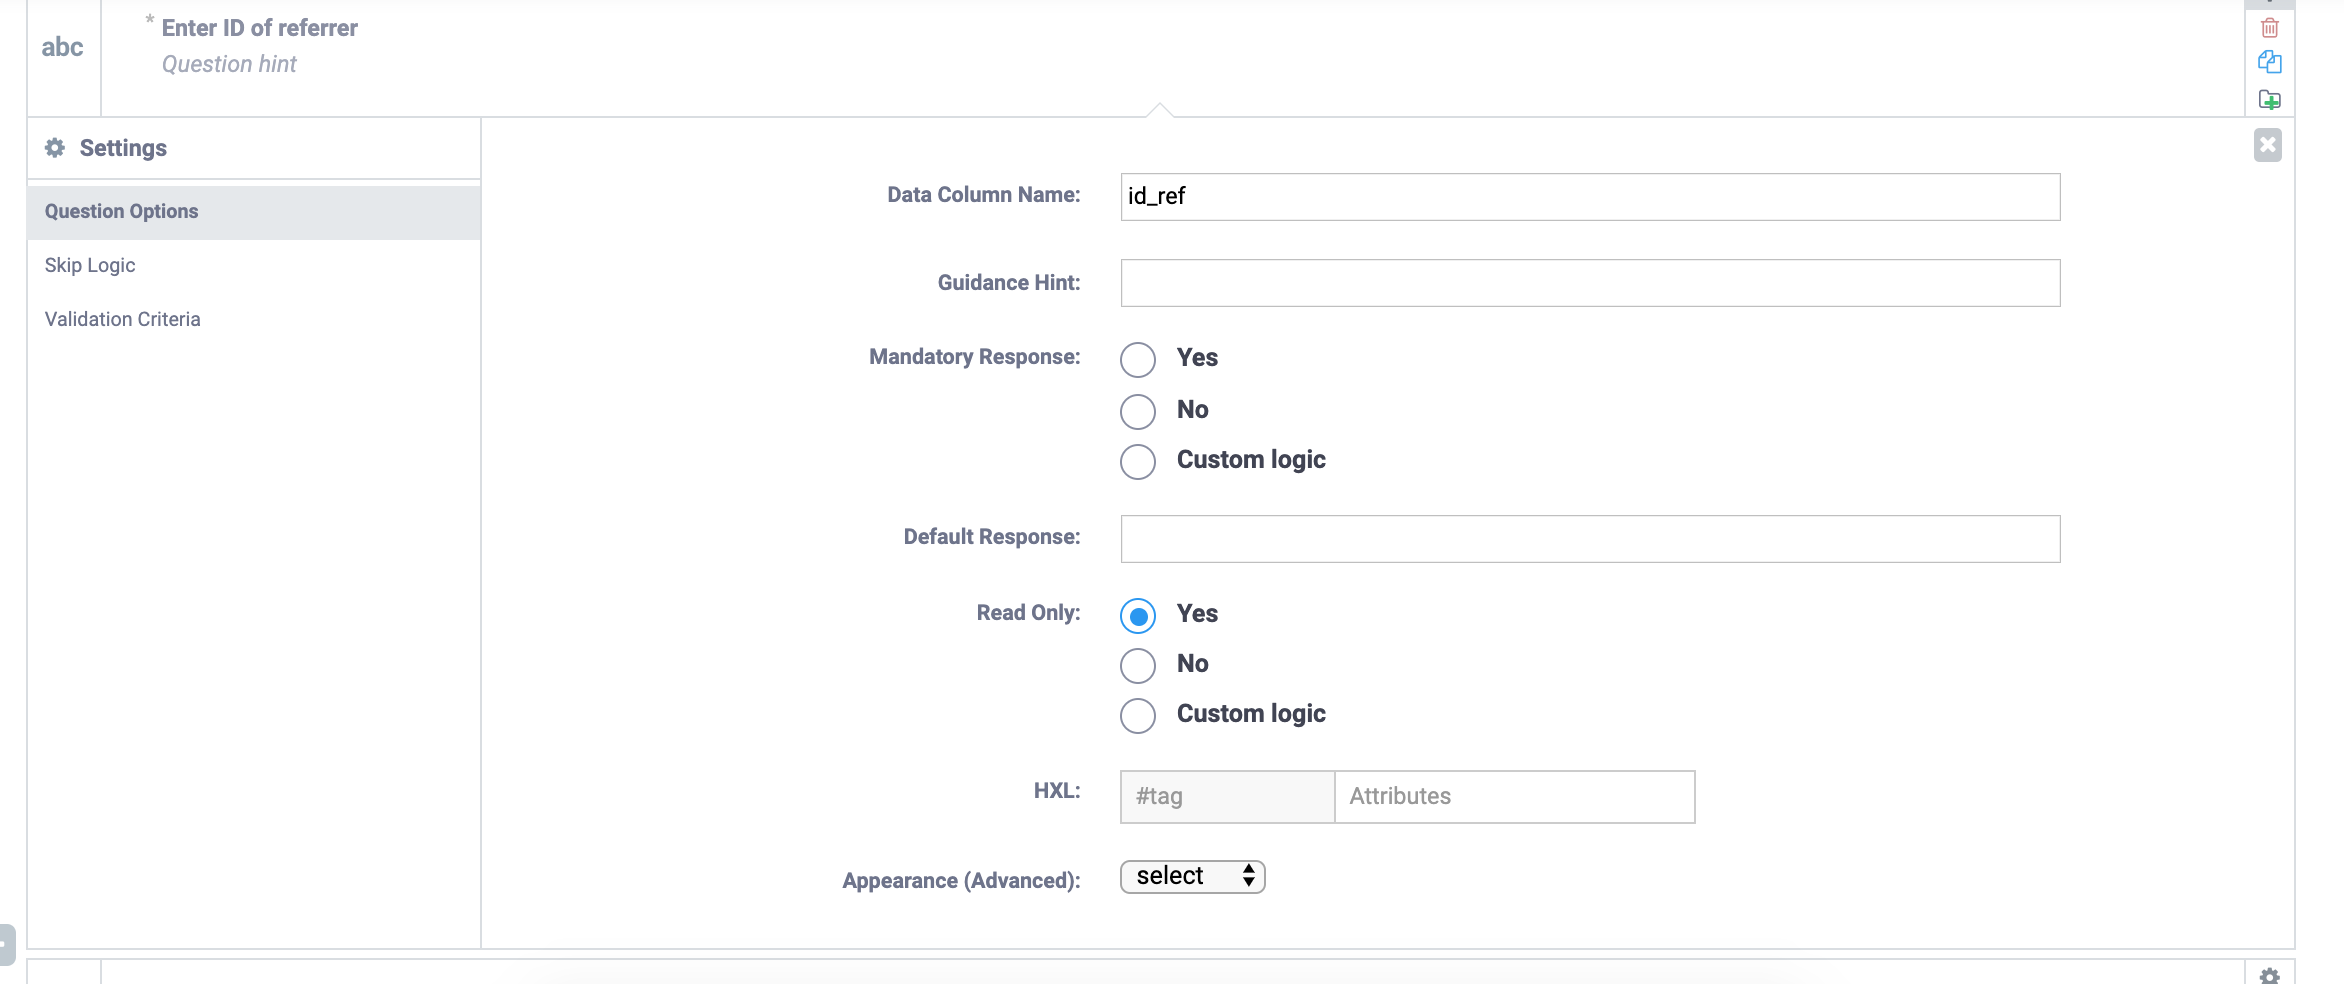Click the Question hint placeholder text
The width and height of the screenshot is (2344, 984).
point(228,63)
